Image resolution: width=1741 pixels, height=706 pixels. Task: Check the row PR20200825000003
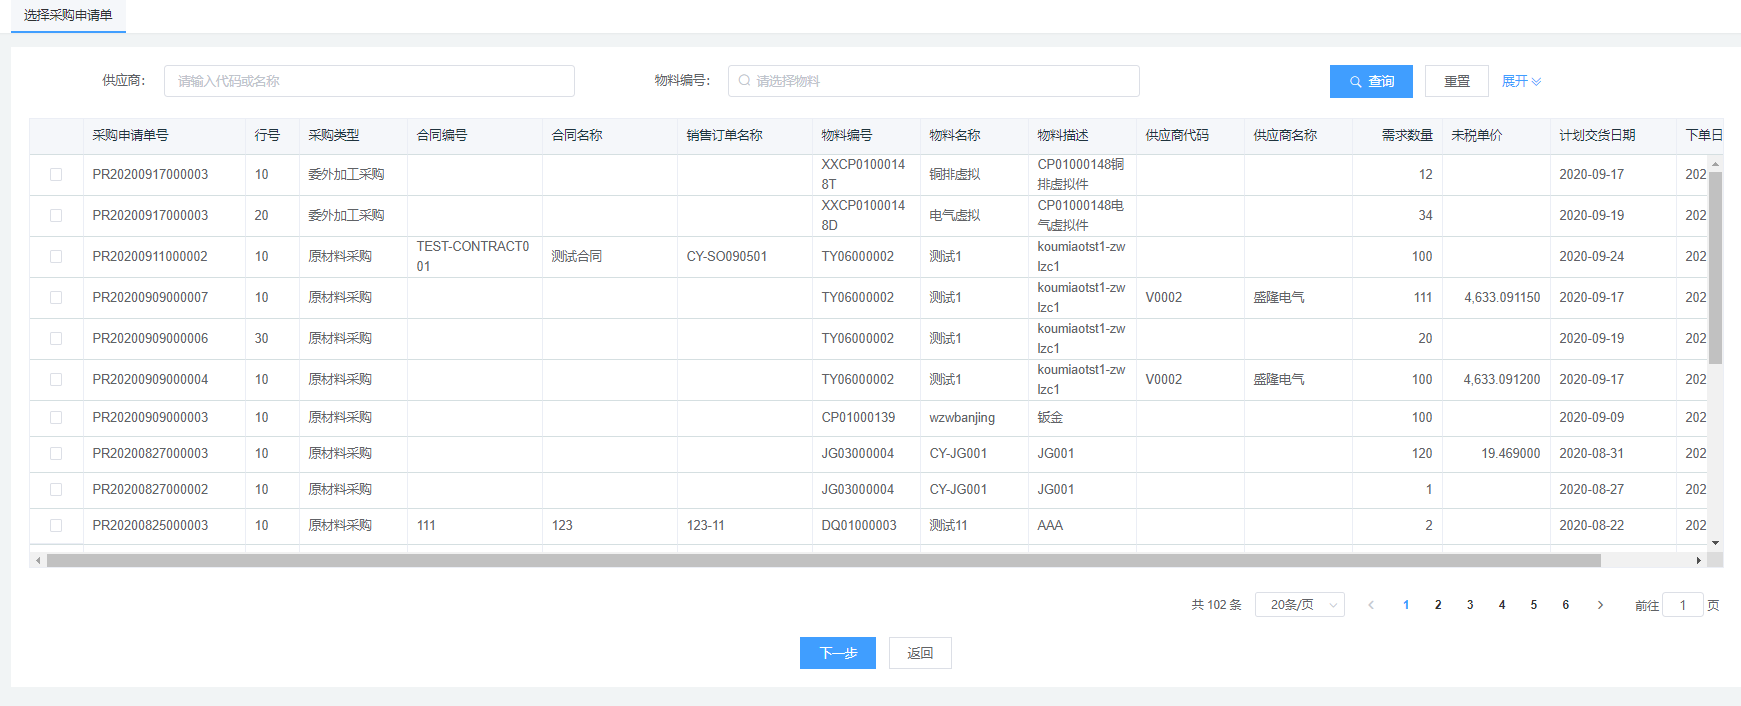[x=56, y=526]
